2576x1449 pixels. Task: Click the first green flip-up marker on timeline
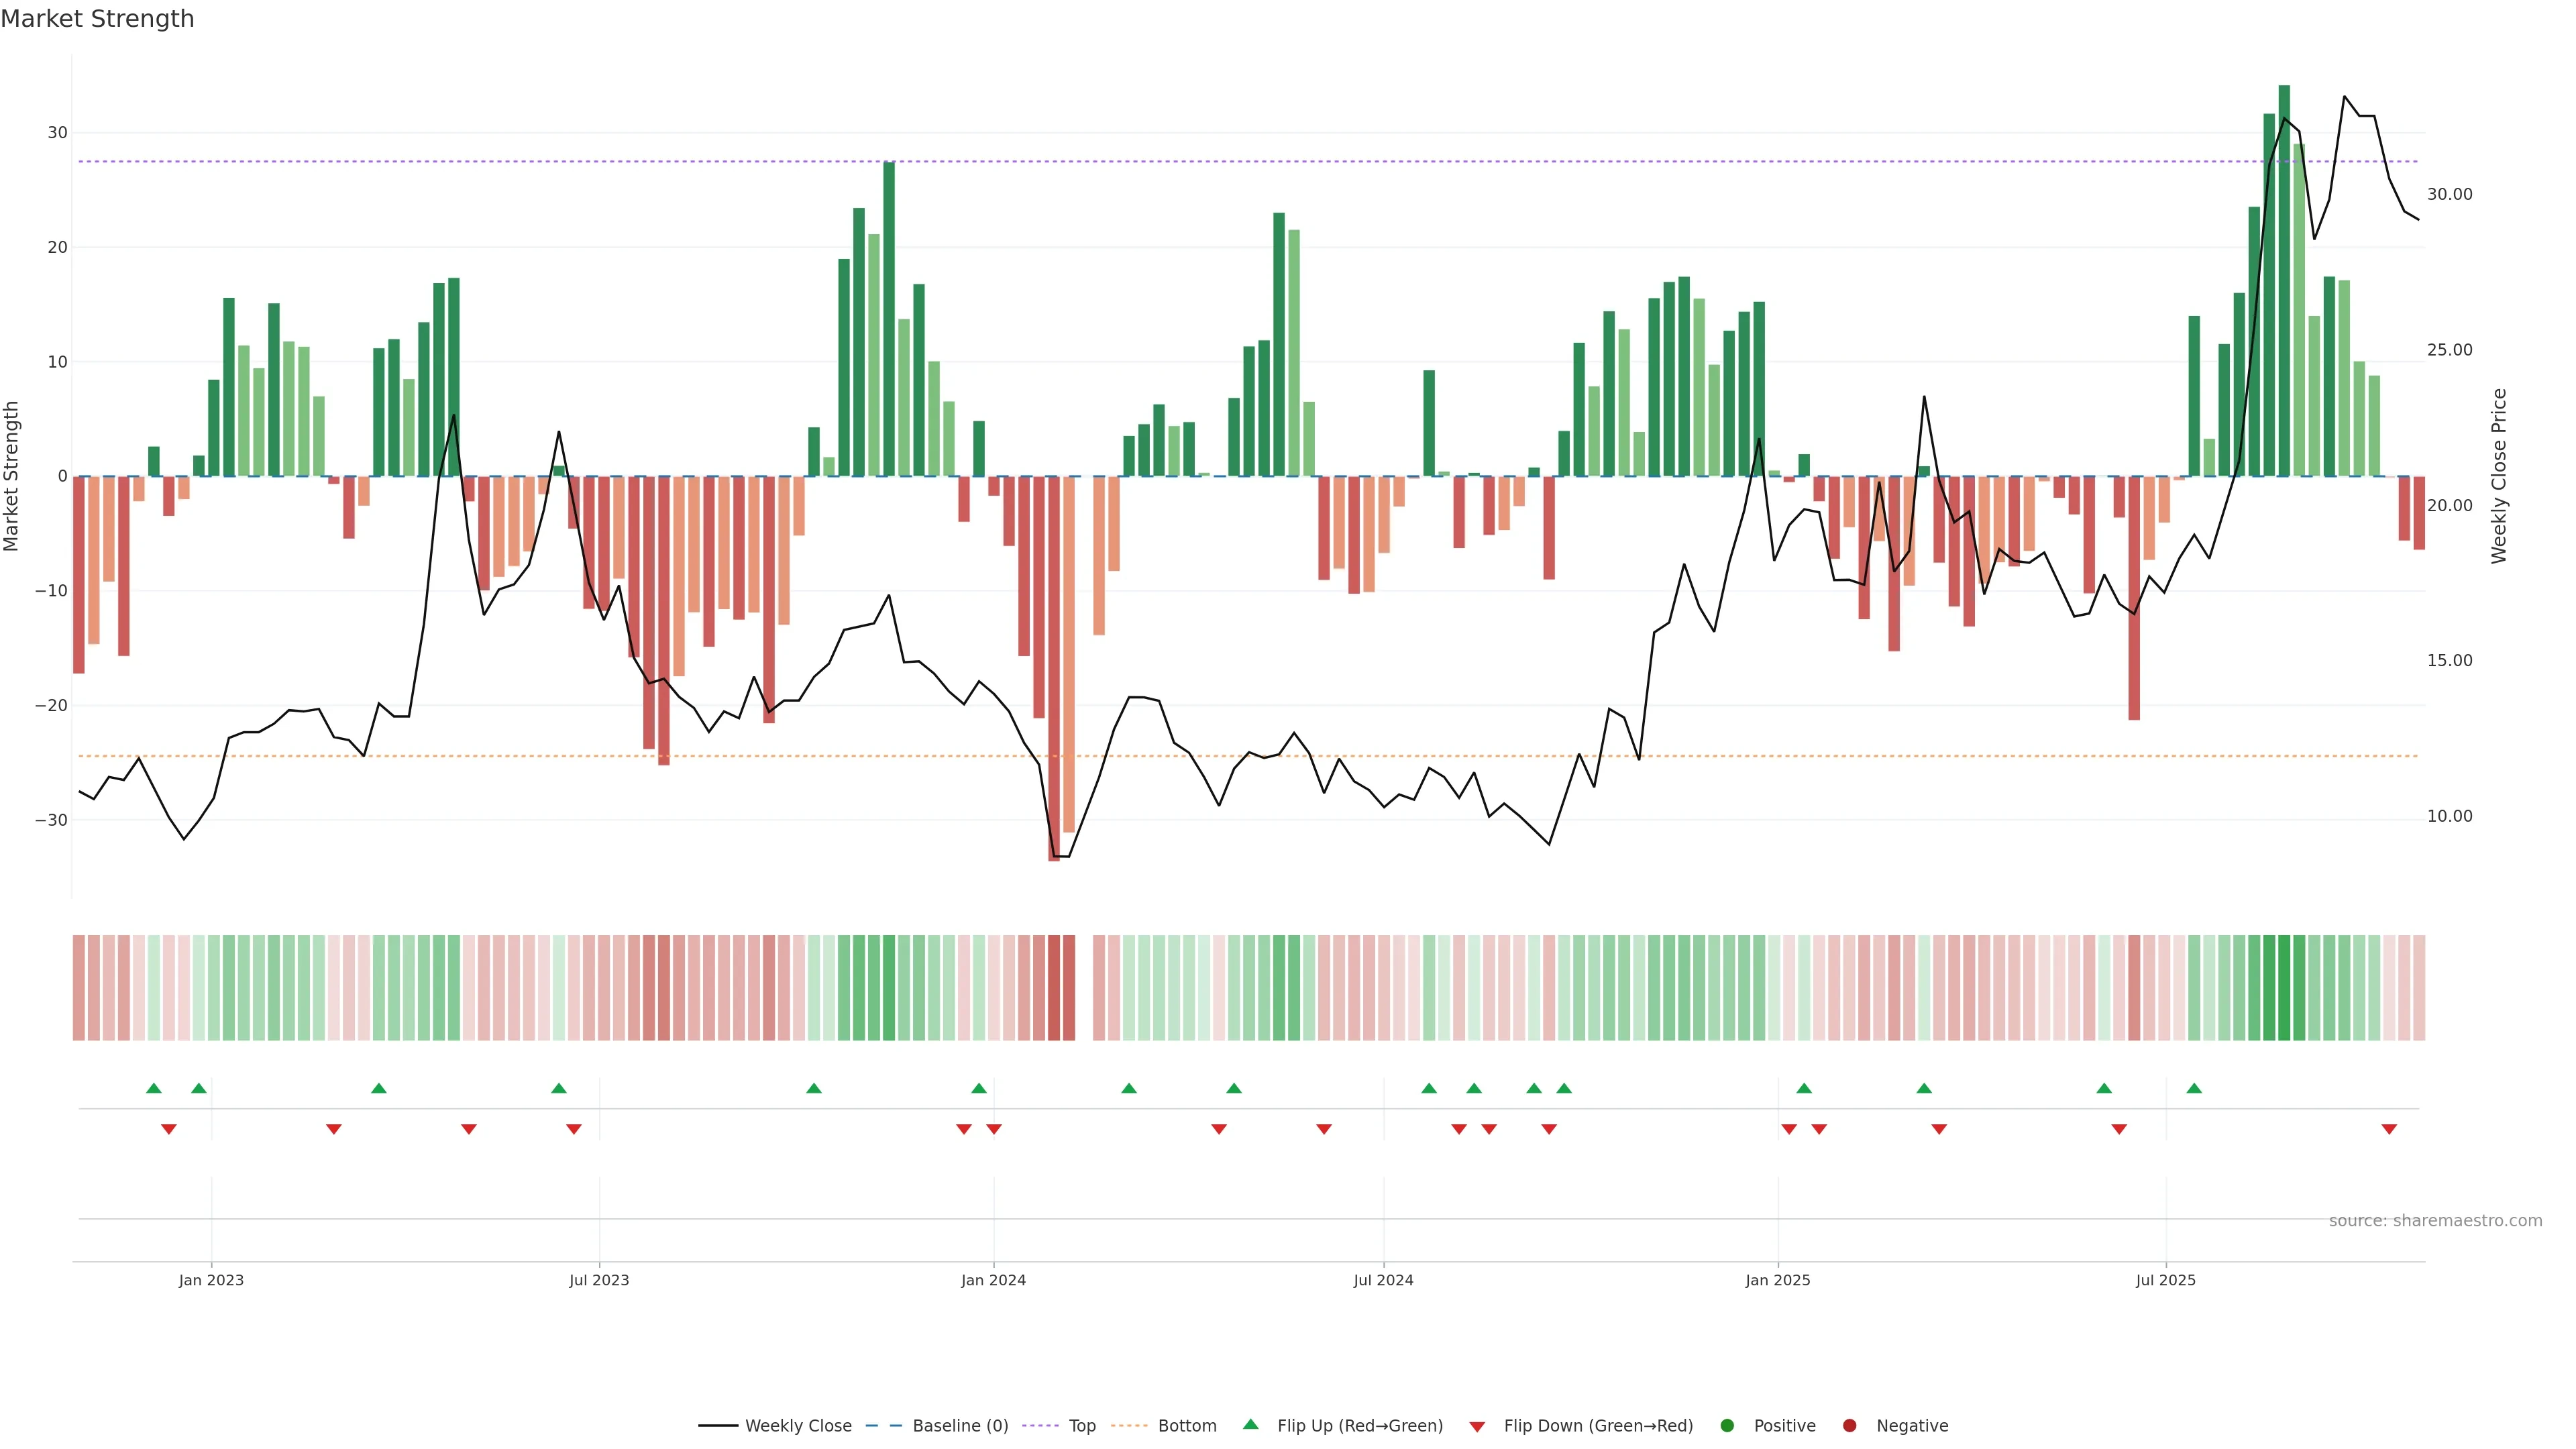coord(153,1088)
